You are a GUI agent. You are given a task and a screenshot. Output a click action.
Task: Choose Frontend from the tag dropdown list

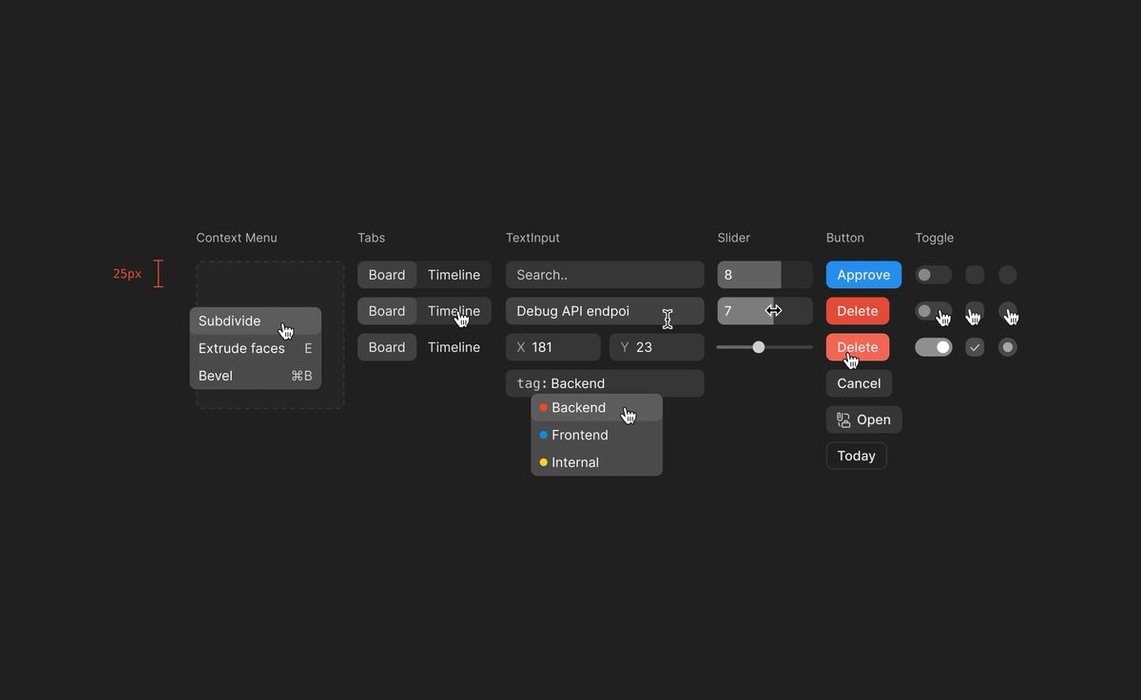(x=580, y=435)
